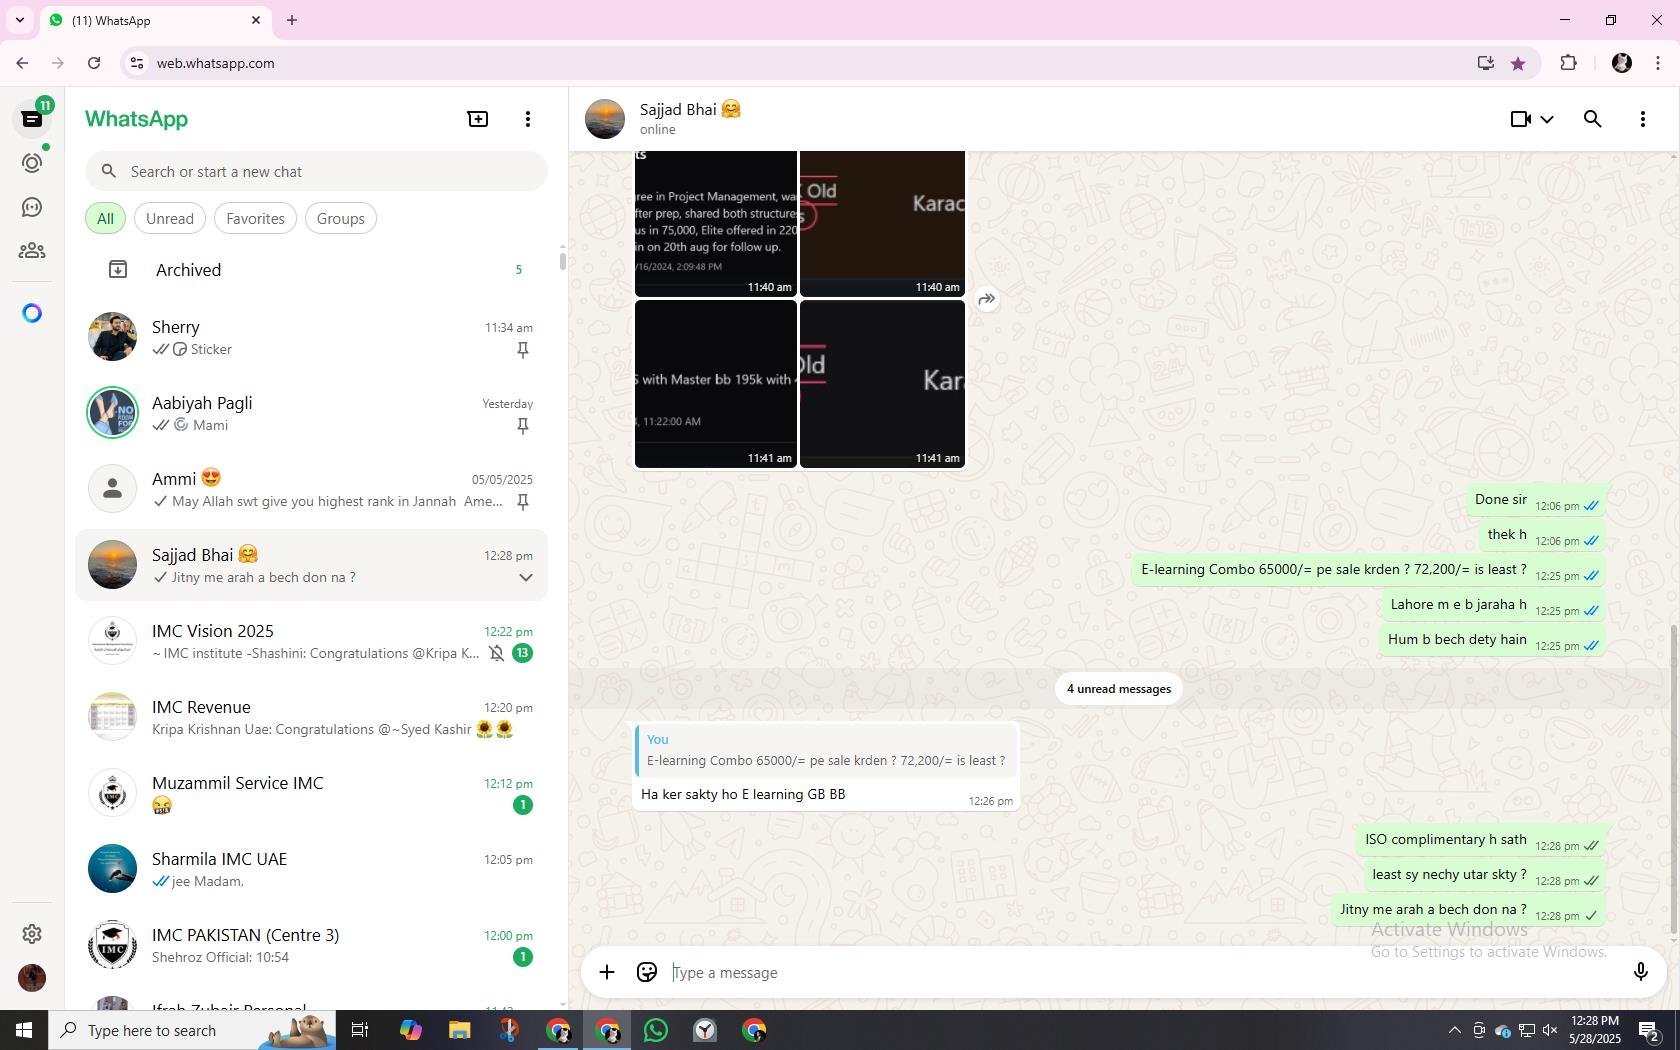Click the conversation scrollbar thumb
Image resolution: width=1680 pixels, height=1050 pixels.
[1674, 780]
